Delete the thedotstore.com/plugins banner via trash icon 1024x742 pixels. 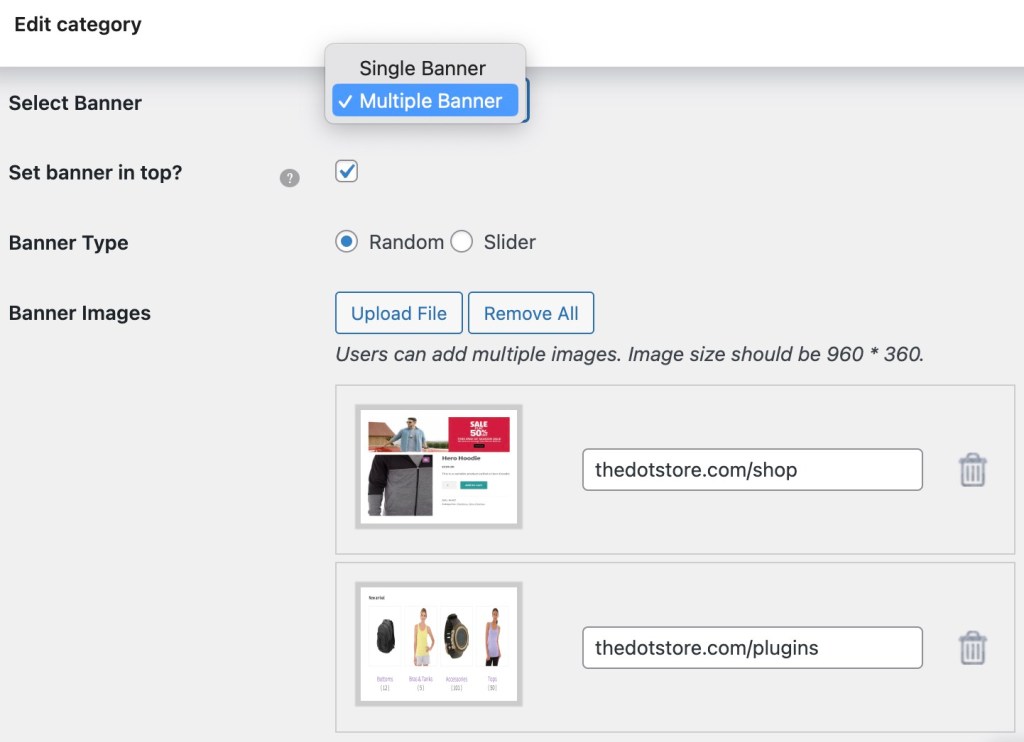point(972,648)
